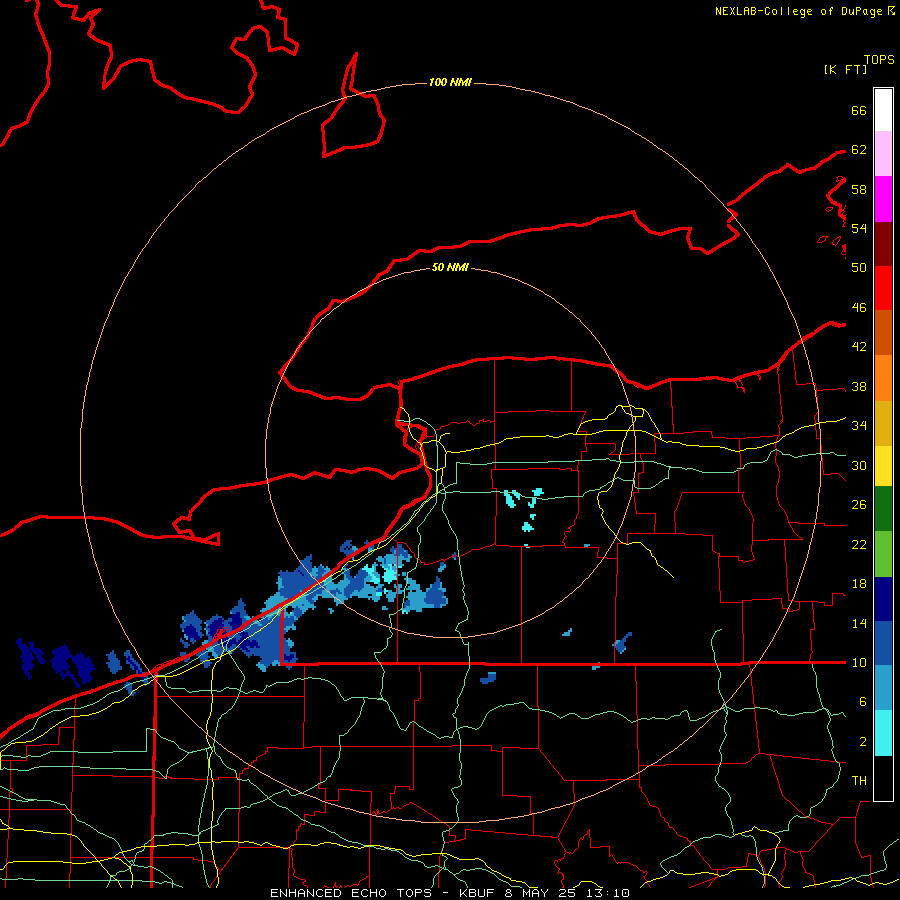Click the navy 14-18 kft legend swatch
This screenshot has width=900, height=900.
[x=883, y=599]
